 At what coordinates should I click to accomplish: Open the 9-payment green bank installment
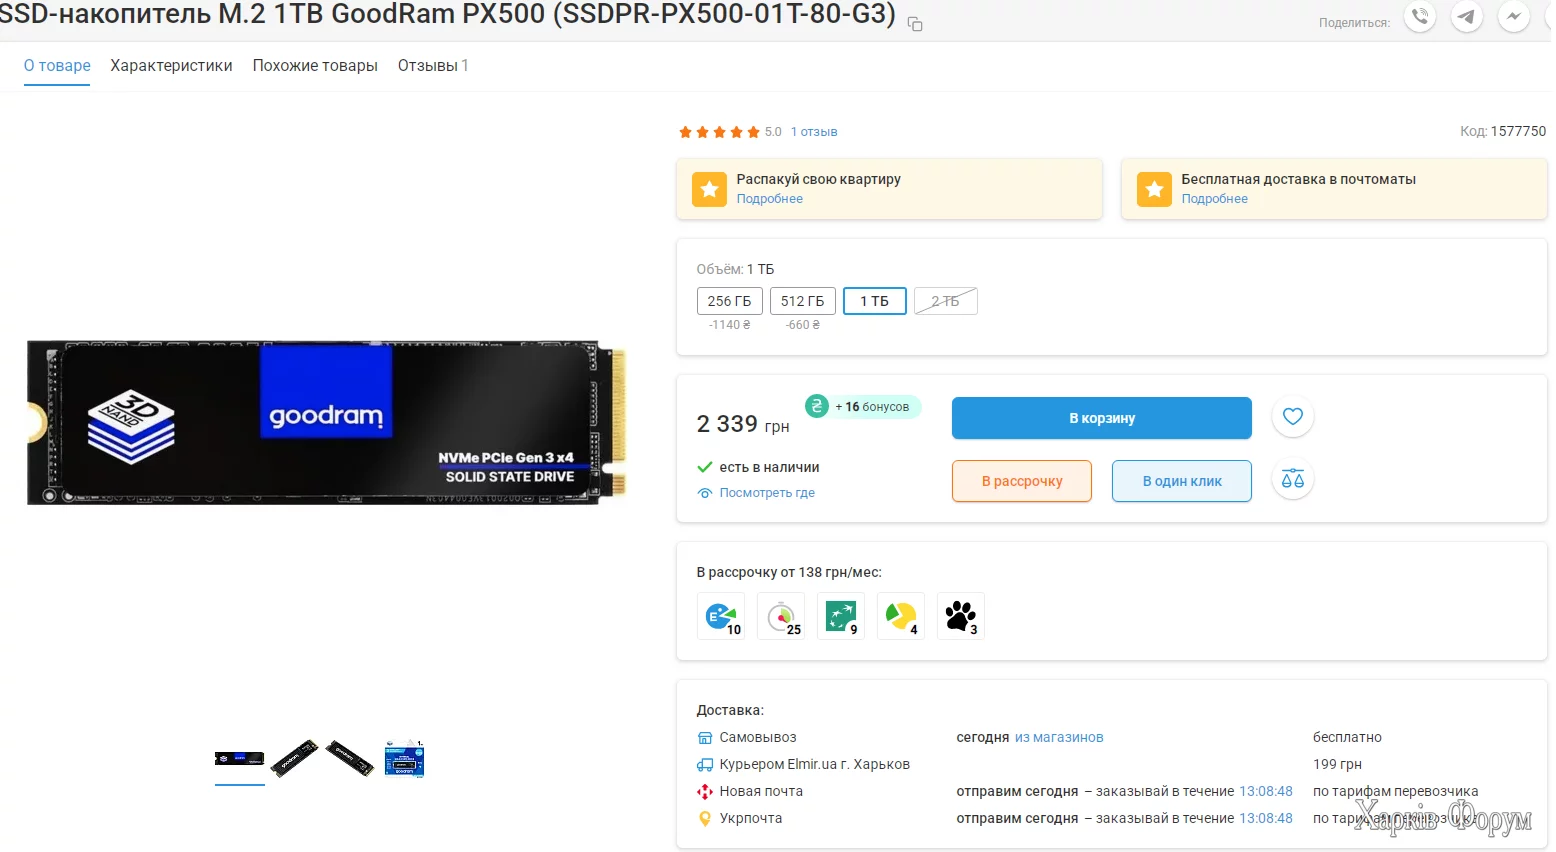(841, 616)
